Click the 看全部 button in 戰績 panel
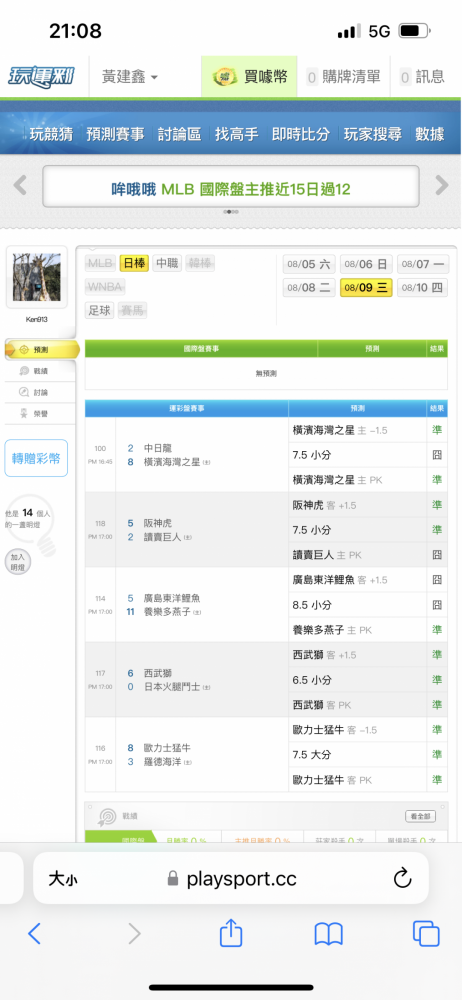Viewport: 462px width, 1000px height. (421, 816)
